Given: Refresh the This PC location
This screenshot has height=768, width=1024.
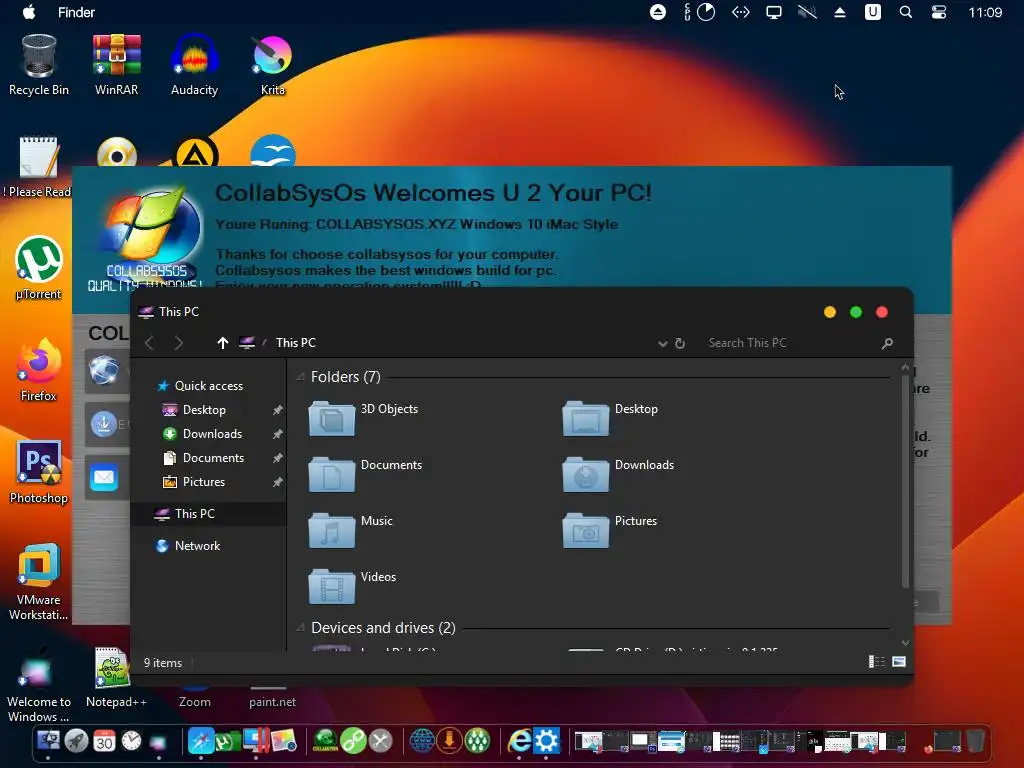Looking at the screenshot, I should (x=680, y=343).
